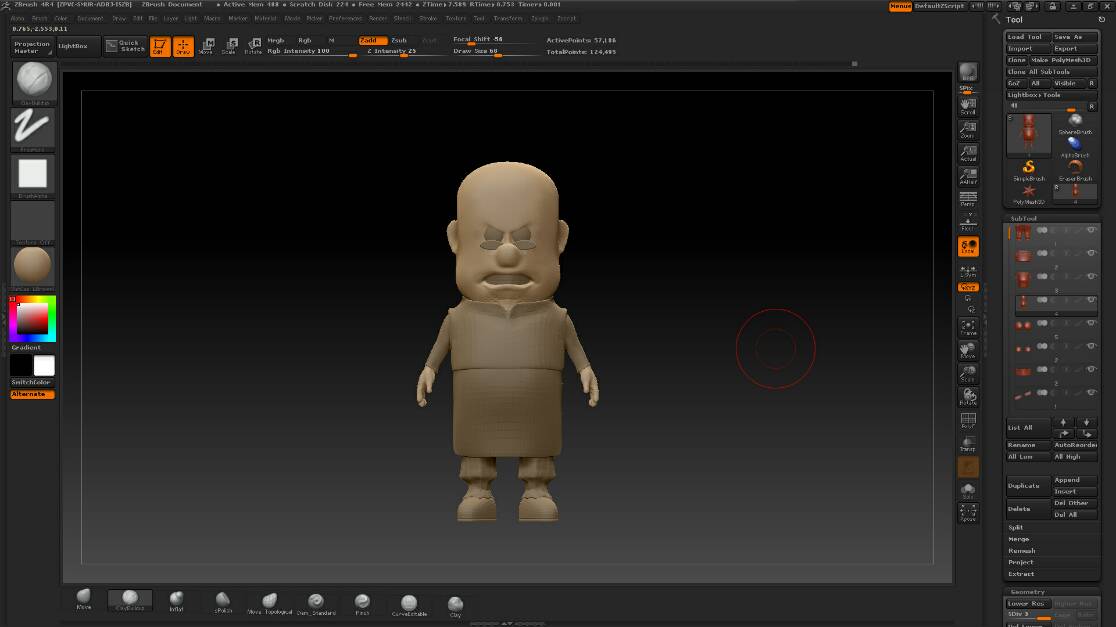The image size is (1116, 627).
Task: Click the Load Tool button
Action: point(1027,37)
